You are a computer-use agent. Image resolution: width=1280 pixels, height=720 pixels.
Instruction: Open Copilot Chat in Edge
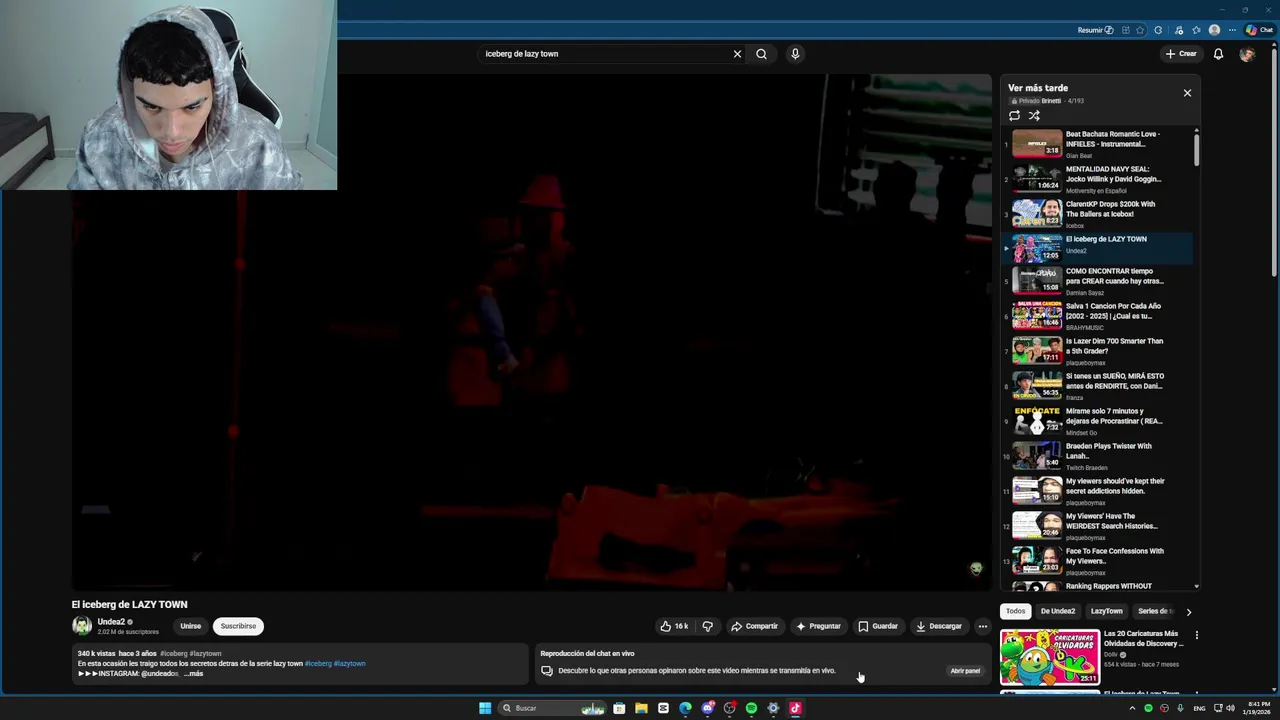tap(1259, 30)
